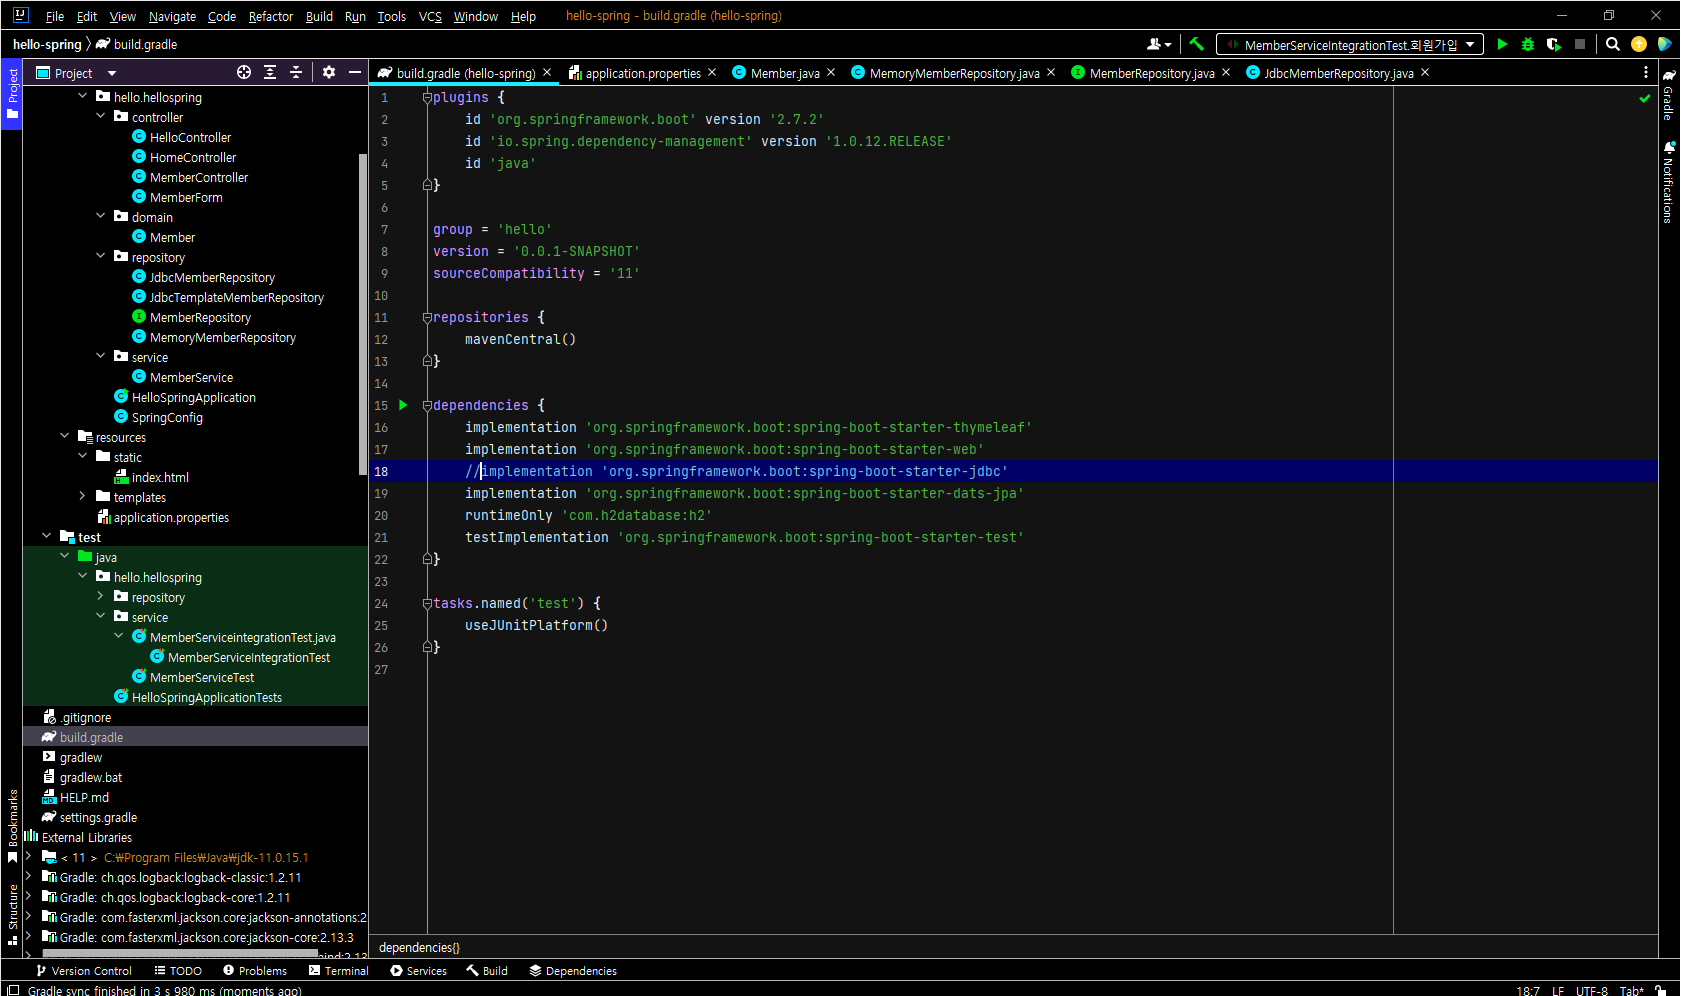Hide the Project tool window
Screen dimensions: 1696x996
point(355,72)
